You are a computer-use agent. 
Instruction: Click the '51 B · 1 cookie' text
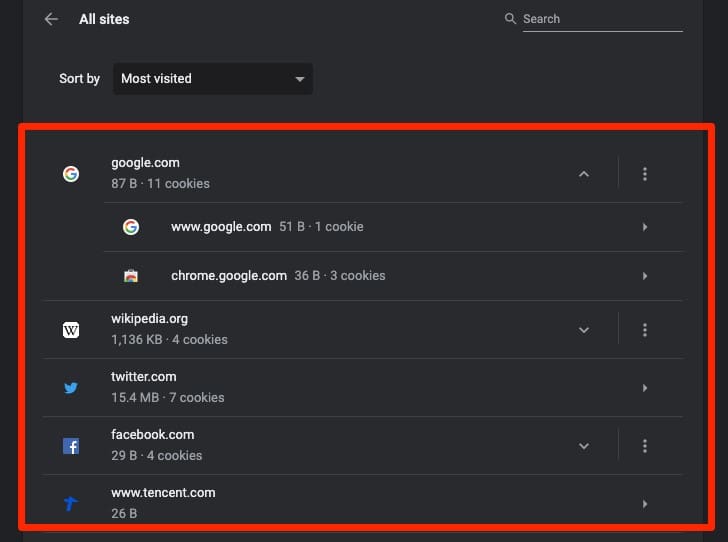321,227
